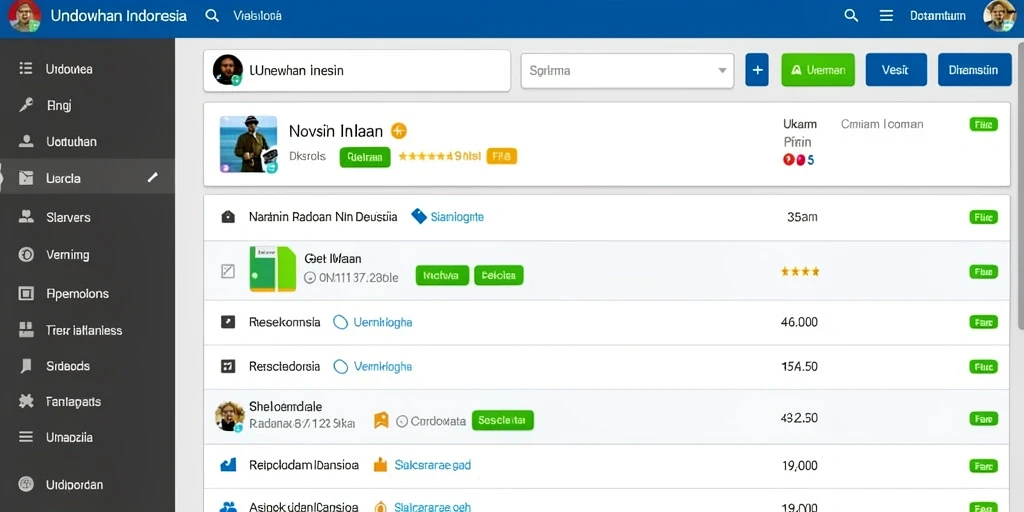The width and height of the screenshot is (1024, 512).
Task: Click the Unewhan inesin search field
Action: click(357, 70)
